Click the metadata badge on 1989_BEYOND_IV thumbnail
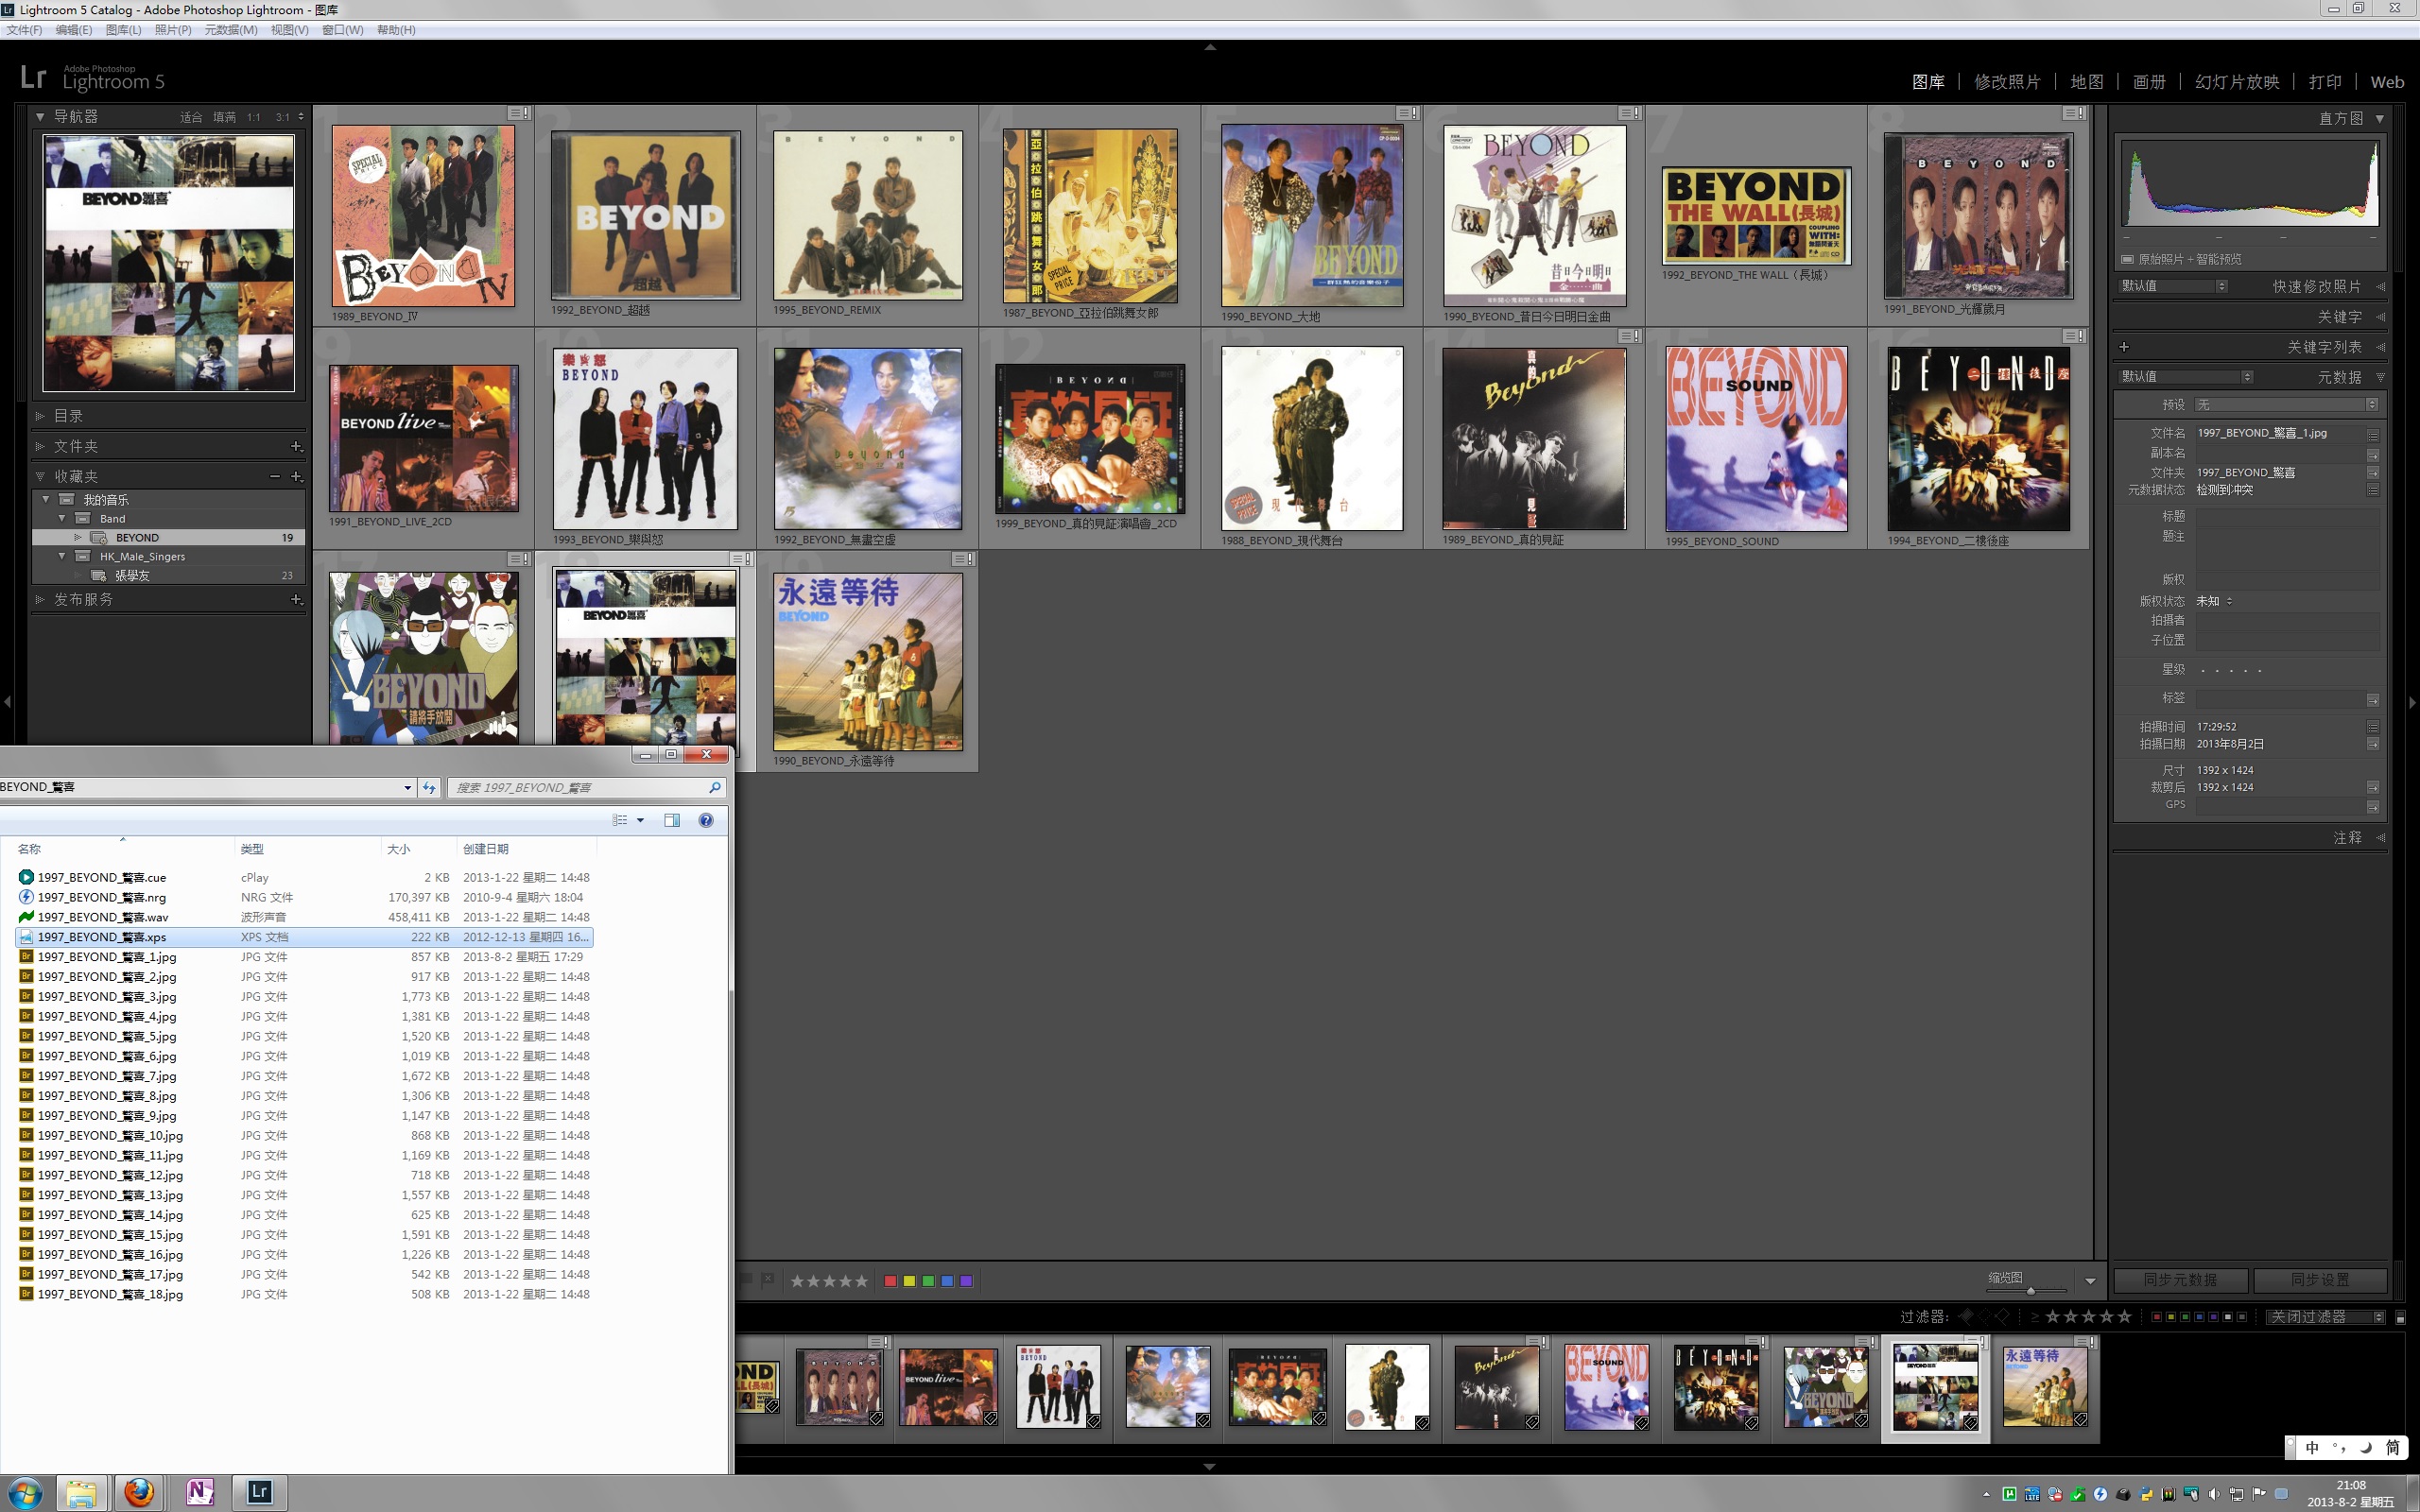Image resolution: width=2420 pixels, height=1512 pixels. pos(519,113)
